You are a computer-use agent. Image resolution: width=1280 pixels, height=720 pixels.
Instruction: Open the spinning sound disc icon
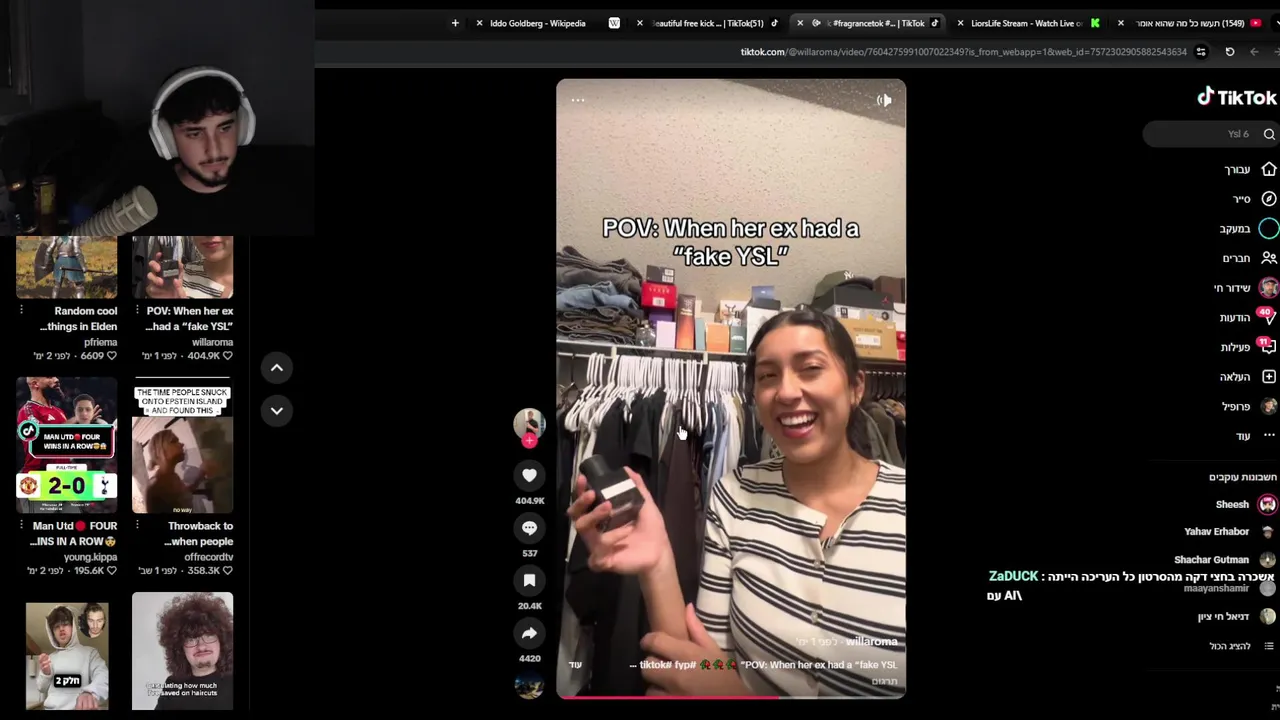click(x=529, y=686)
